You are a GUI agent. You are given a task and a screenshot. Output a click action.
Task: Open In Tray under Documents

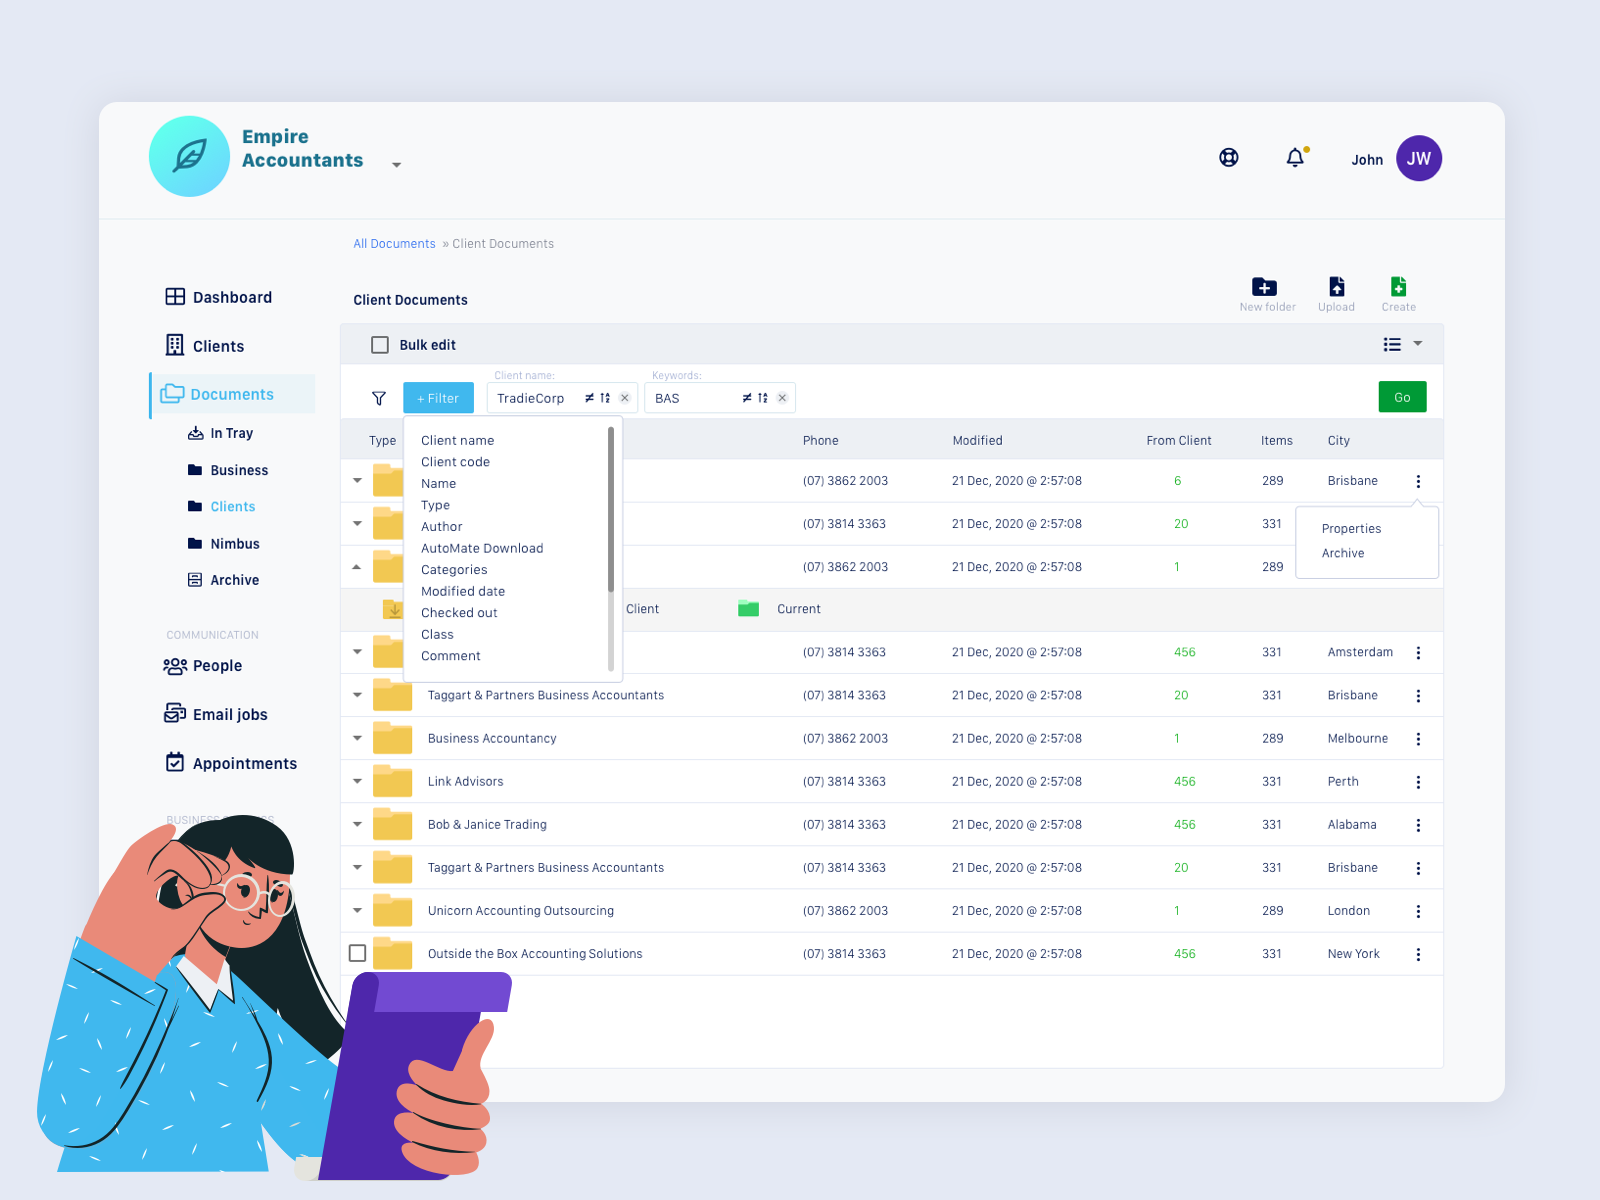click(221, 433)
